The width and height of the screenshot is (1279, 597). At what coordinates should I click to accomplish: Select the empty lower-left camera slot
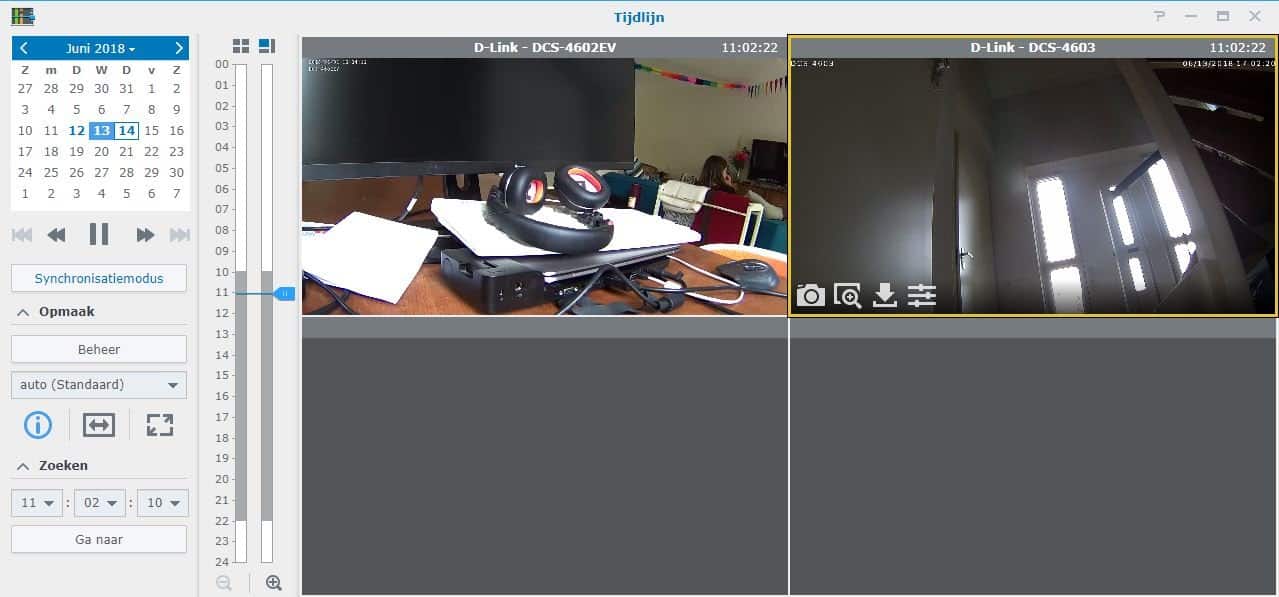point(545,457)
